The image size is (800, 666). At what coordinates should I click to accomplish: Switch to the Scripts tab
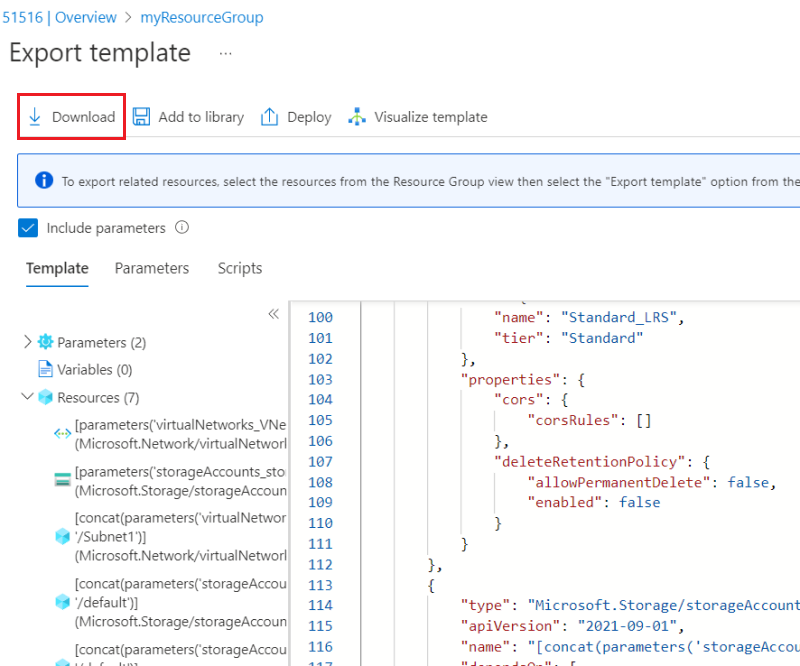click(x=240, y=268)
